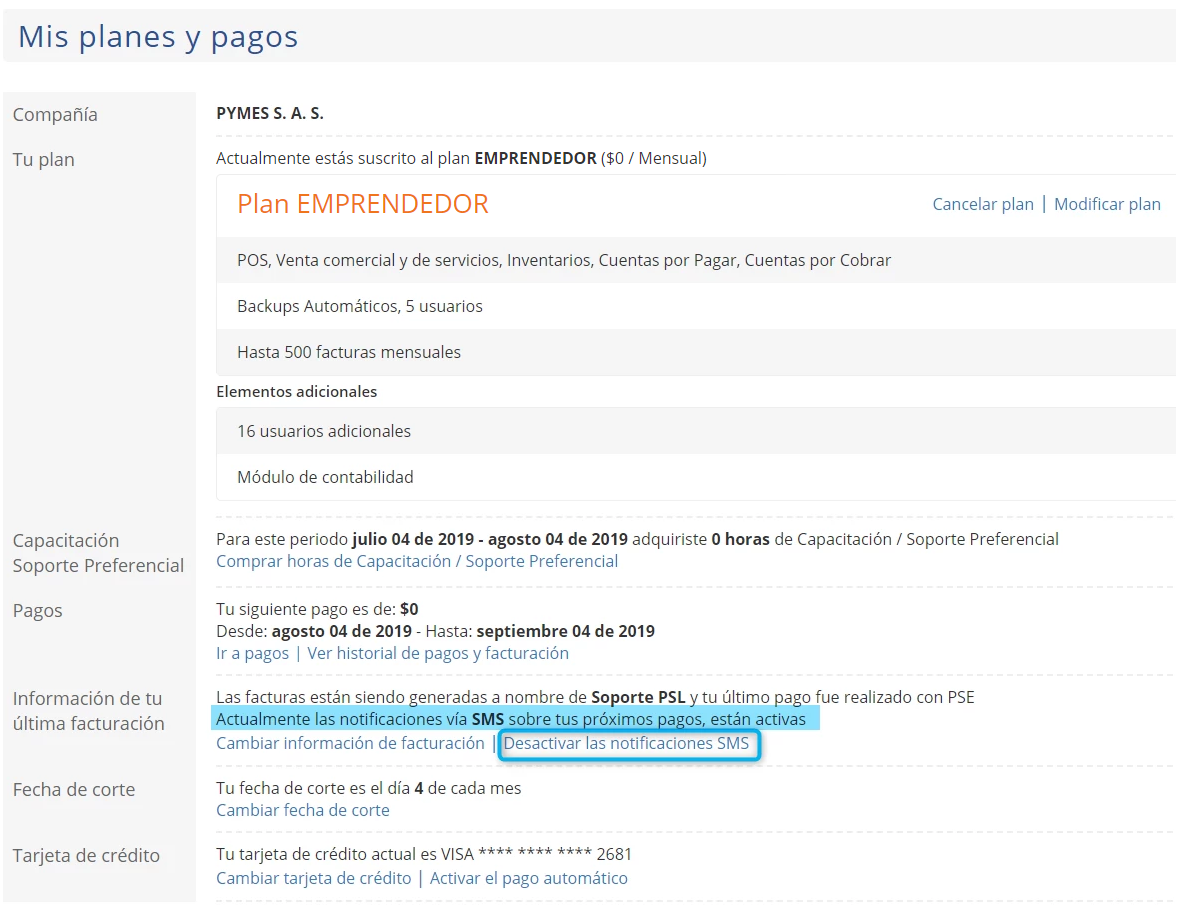Open the Modificar plan link

(x=1107, y=204)
